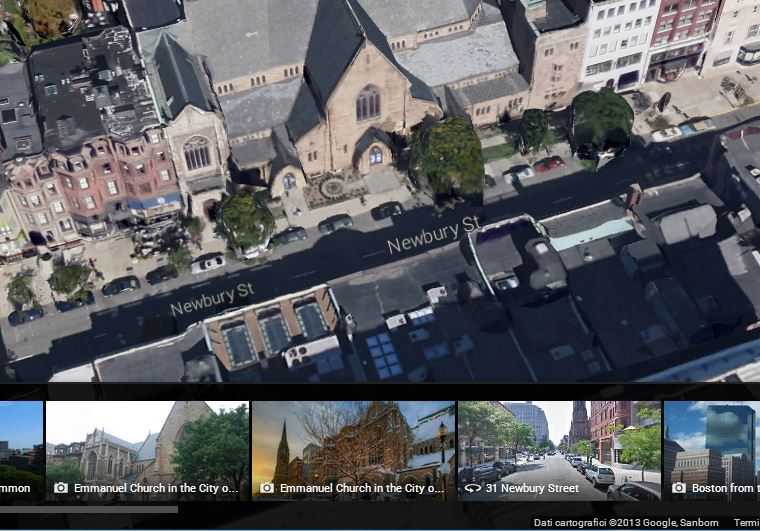Click caption text of daytime Emmanuel Church photo
The image size is (760, 531).
[x=155, y=488]
